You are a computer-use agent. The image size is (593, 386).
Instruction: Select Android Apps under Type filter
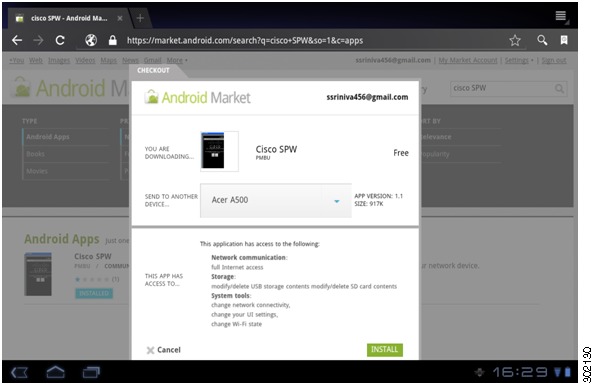(48, 137)
